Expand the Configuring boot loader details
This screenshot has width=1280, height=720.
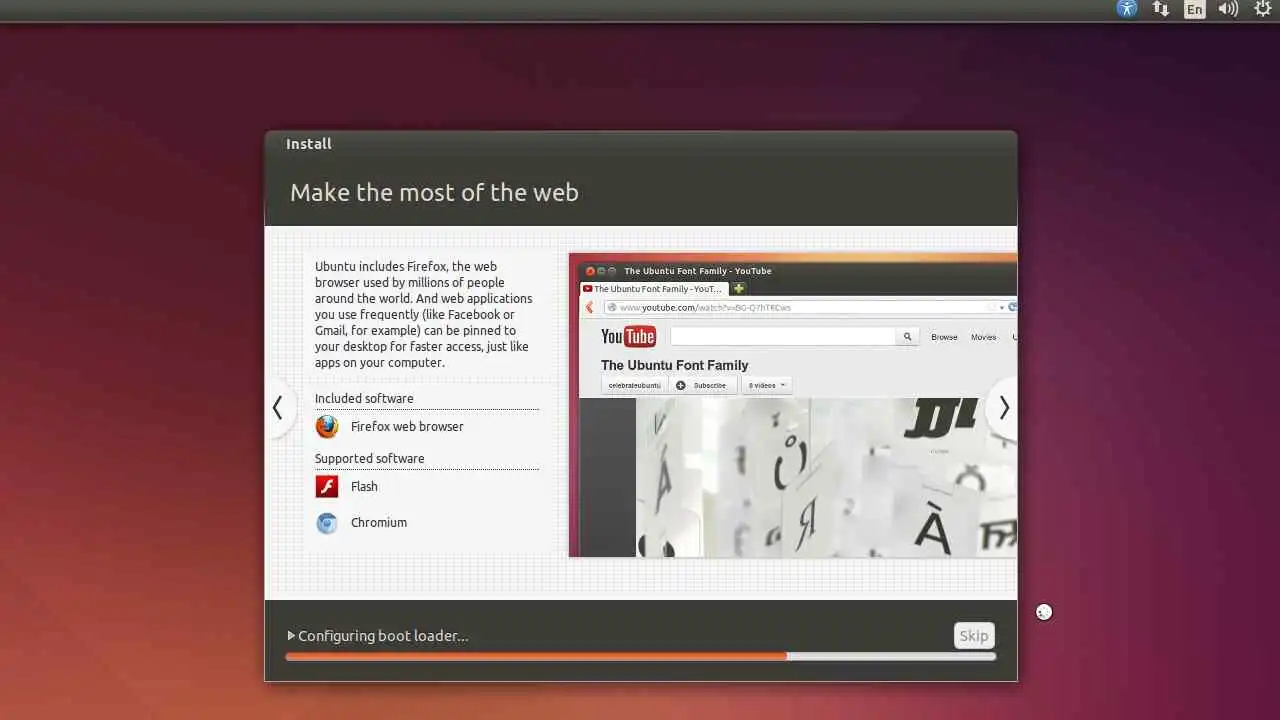291,636
